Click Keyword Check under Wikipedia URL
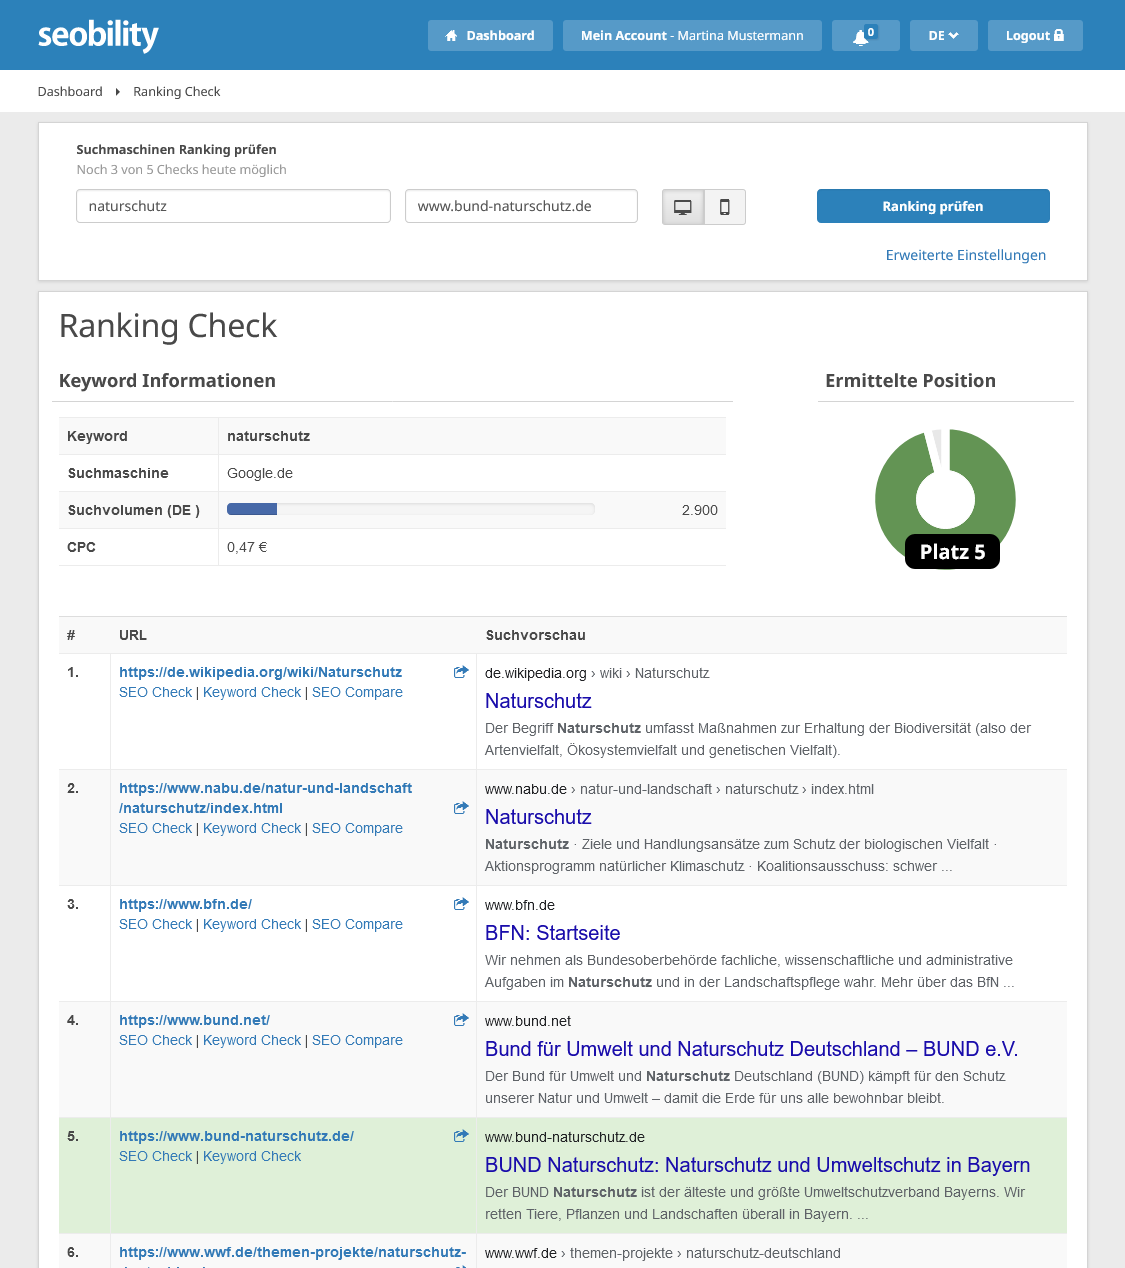Viewport: 1125px width, 1268px height. [x=252, y=692]
